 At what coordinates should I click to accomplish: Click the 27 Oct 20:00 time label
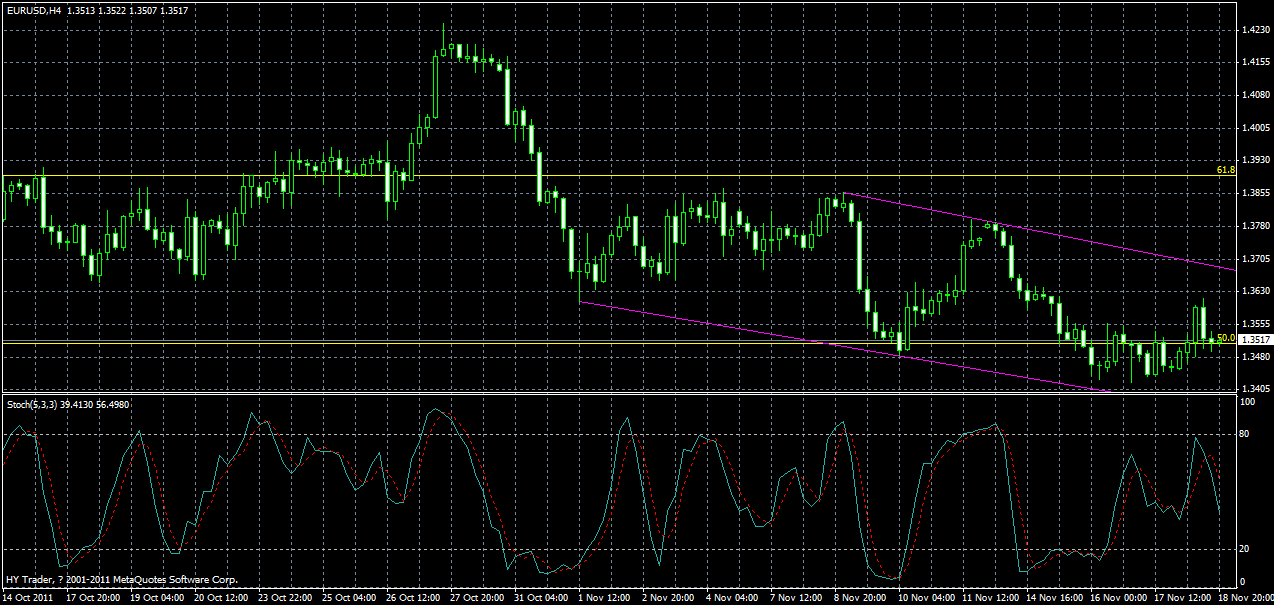click(478, 598)
